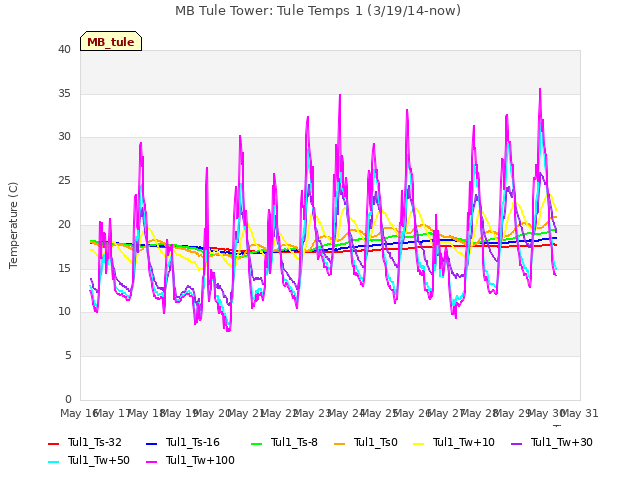640x480 pixels.
Task: Click the 0 y-axis tick label
Action: click(x=68, y=399)
